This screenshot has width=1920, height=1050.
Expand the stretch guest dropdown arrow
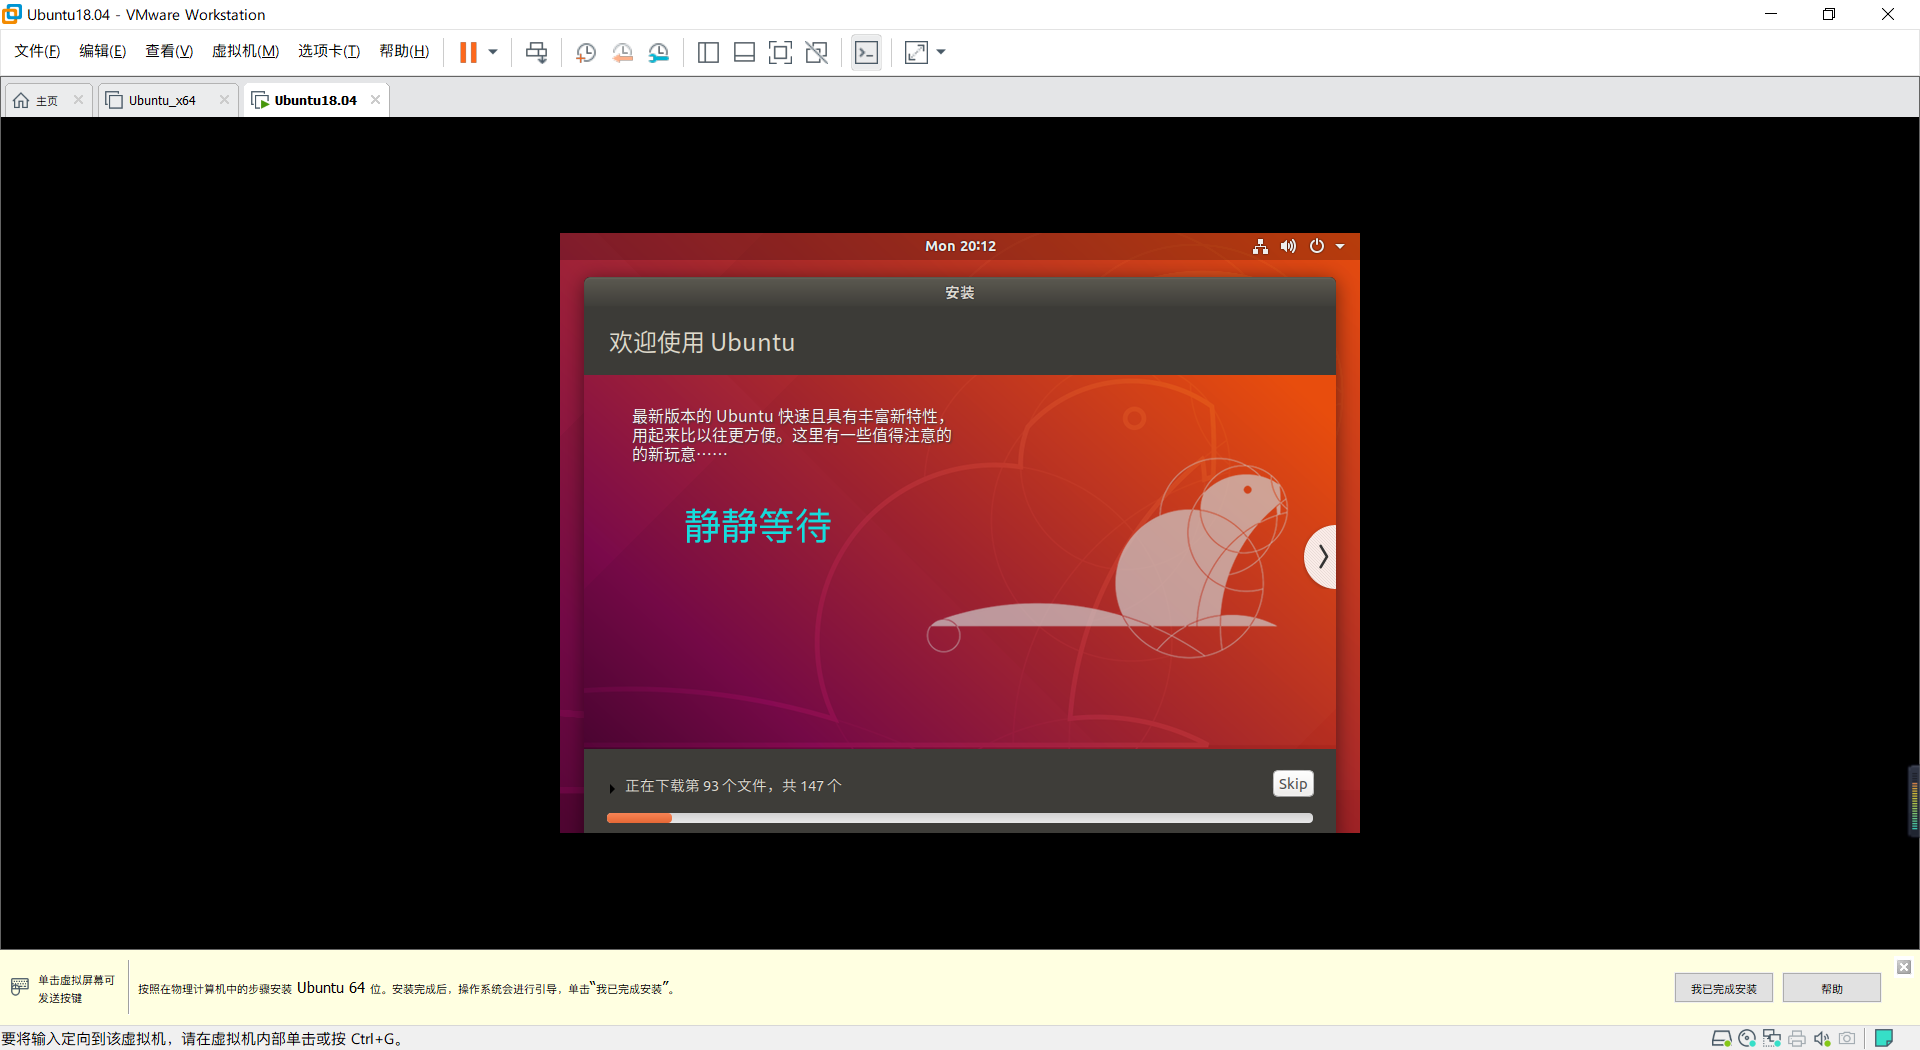coord(941,52)
